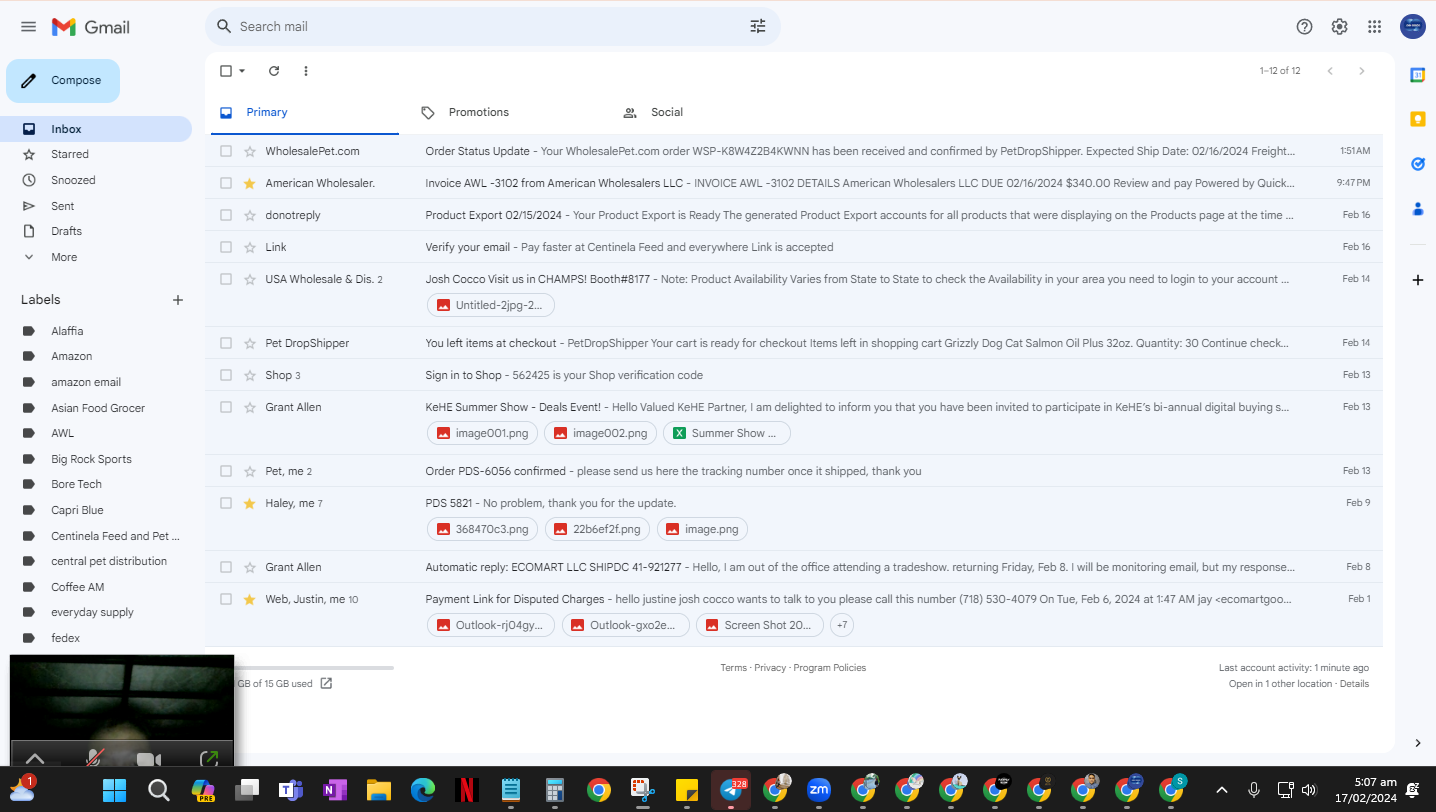The width and height of the screenshot is (1436, 812).
Task: Tick the select-all checkbox
Action: (226, 71)
